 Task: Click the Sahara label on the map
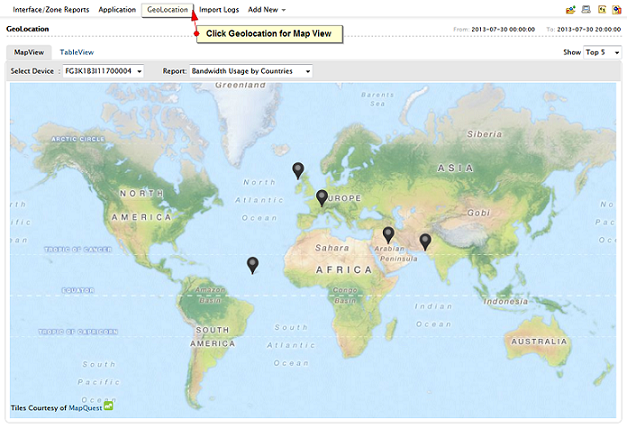click(x=332, y=248)
